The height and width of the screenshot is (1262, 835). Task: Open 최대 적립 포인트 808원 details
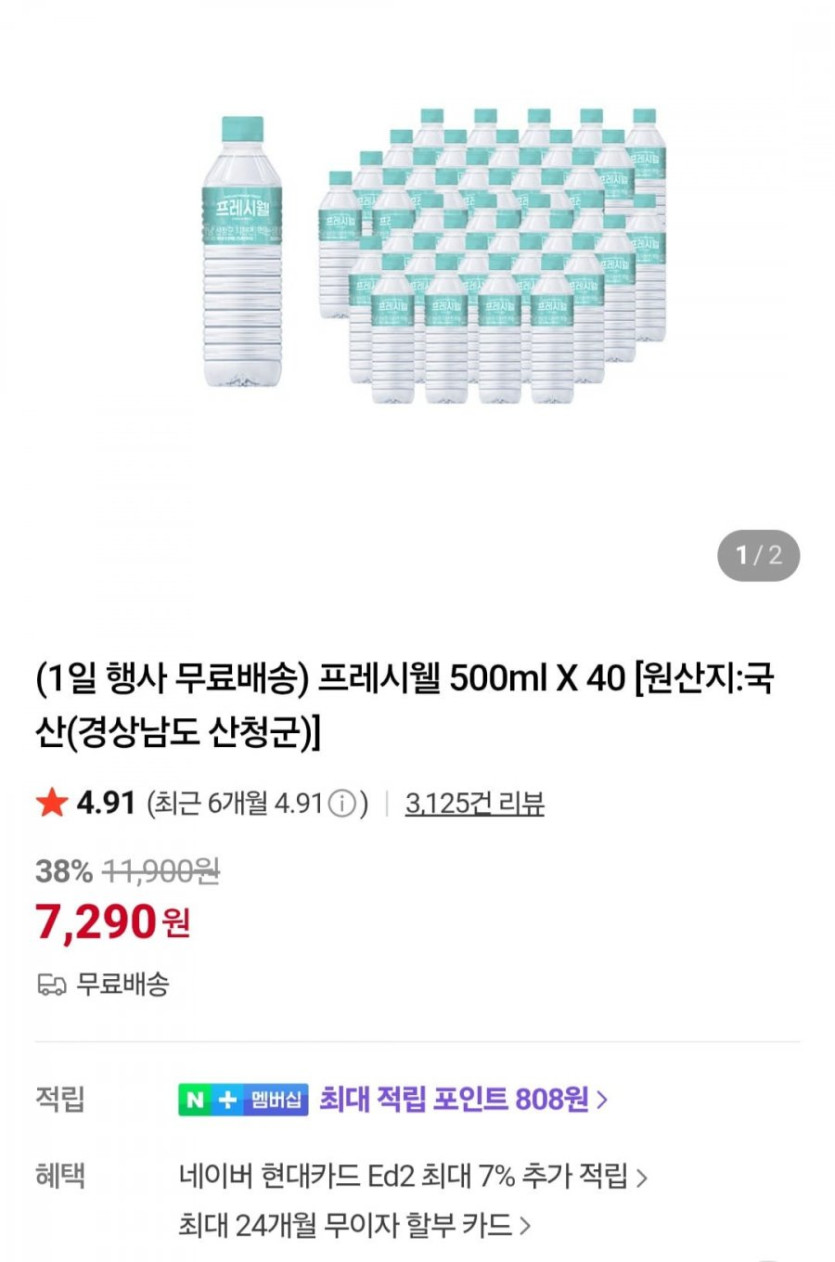453,1100
